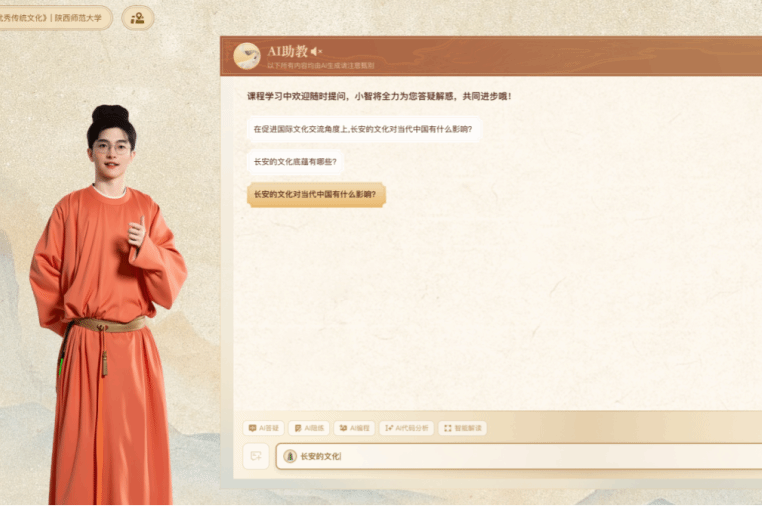Open AI代码分析 from the toolbar
Image resolution: width=762 pixels, height=507 pixels.
pyautogui.click(x=406, y=428)
